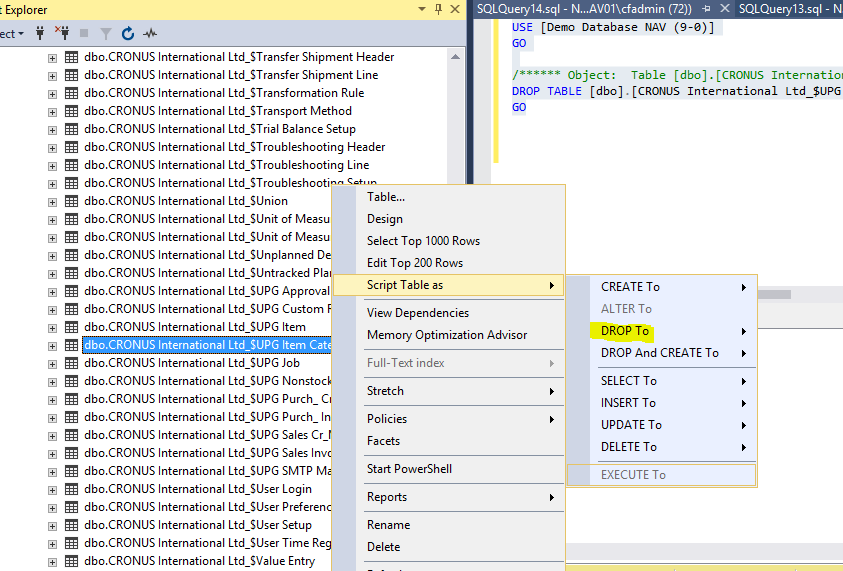Click the table icon of User Setup
Screen dimensions: 843x571
(72, 525)
